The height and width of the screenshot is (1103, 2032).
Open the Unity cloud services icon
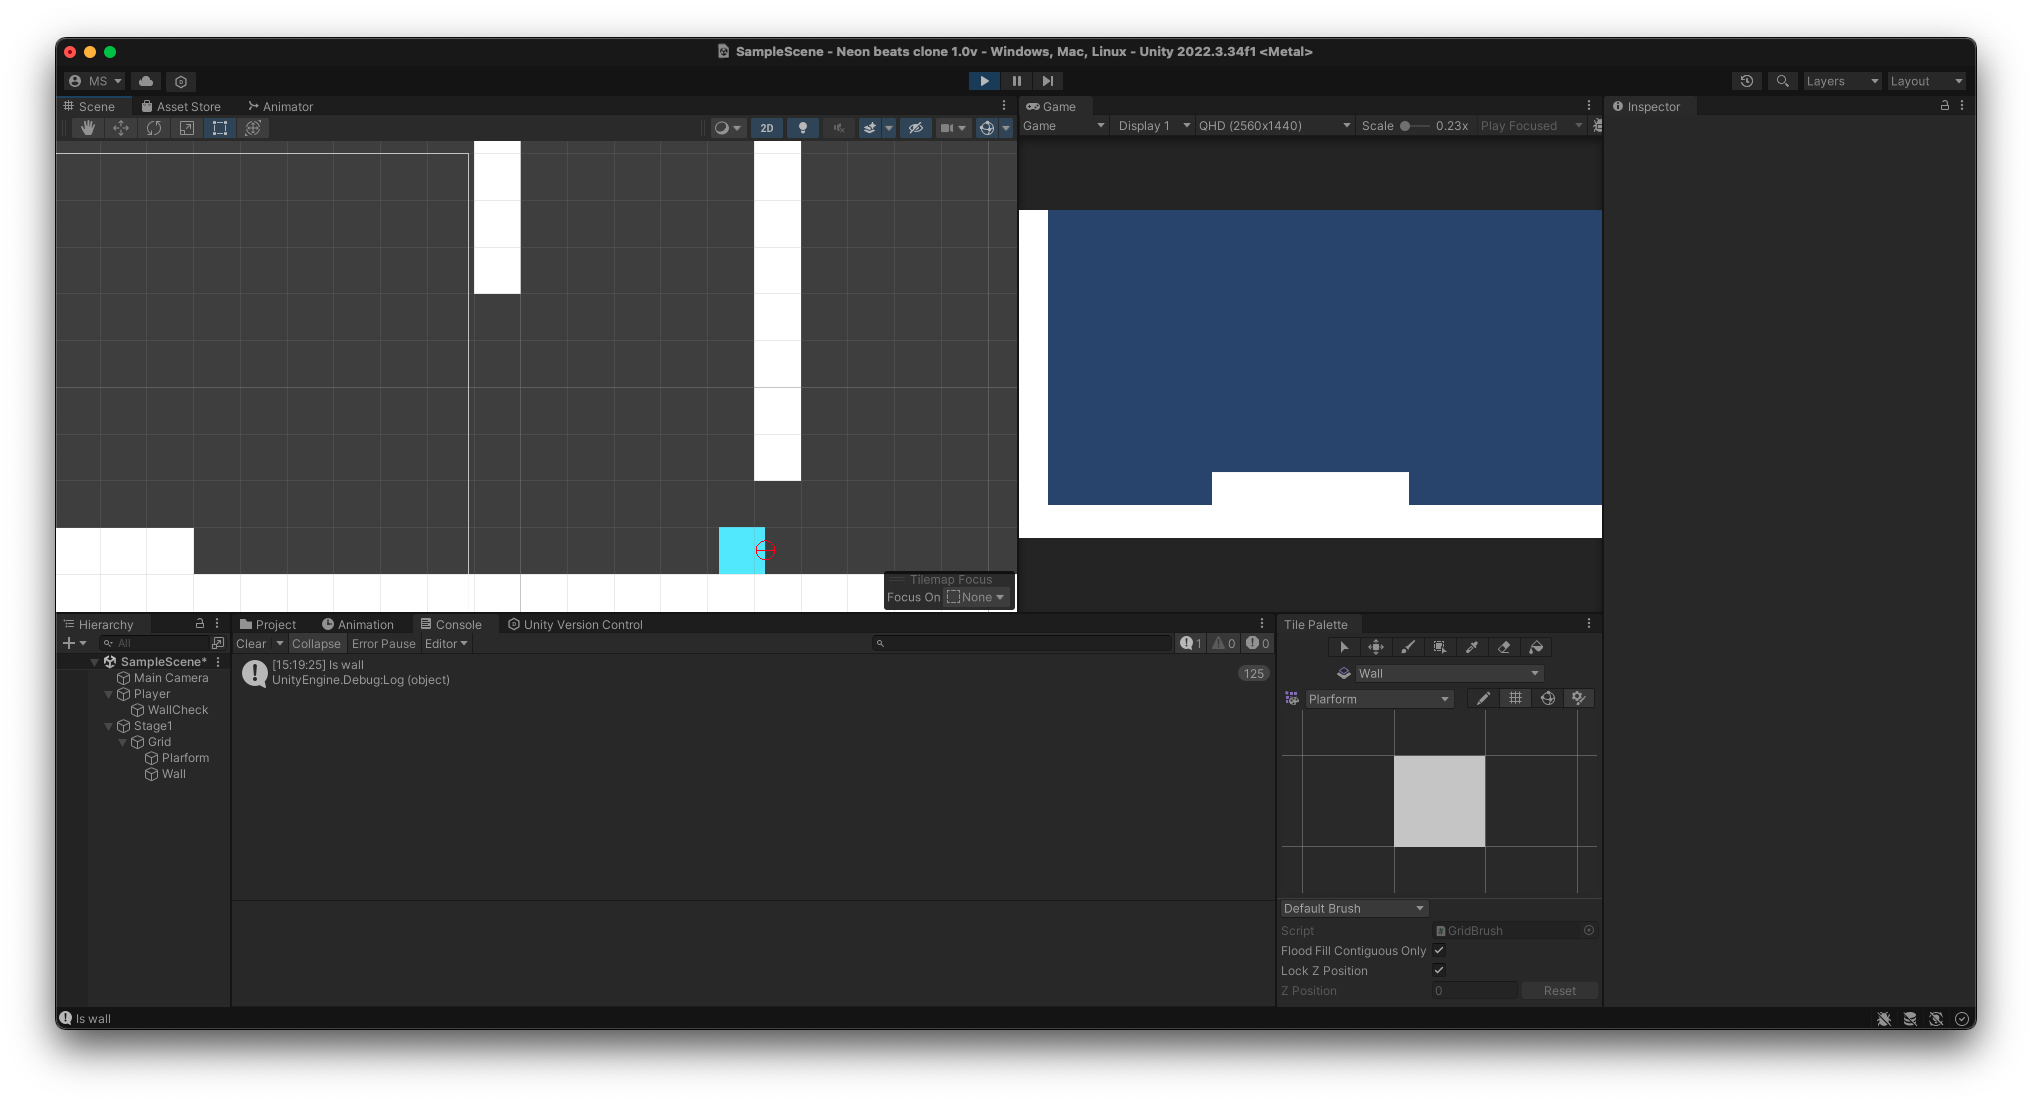[x=146, y=81]
